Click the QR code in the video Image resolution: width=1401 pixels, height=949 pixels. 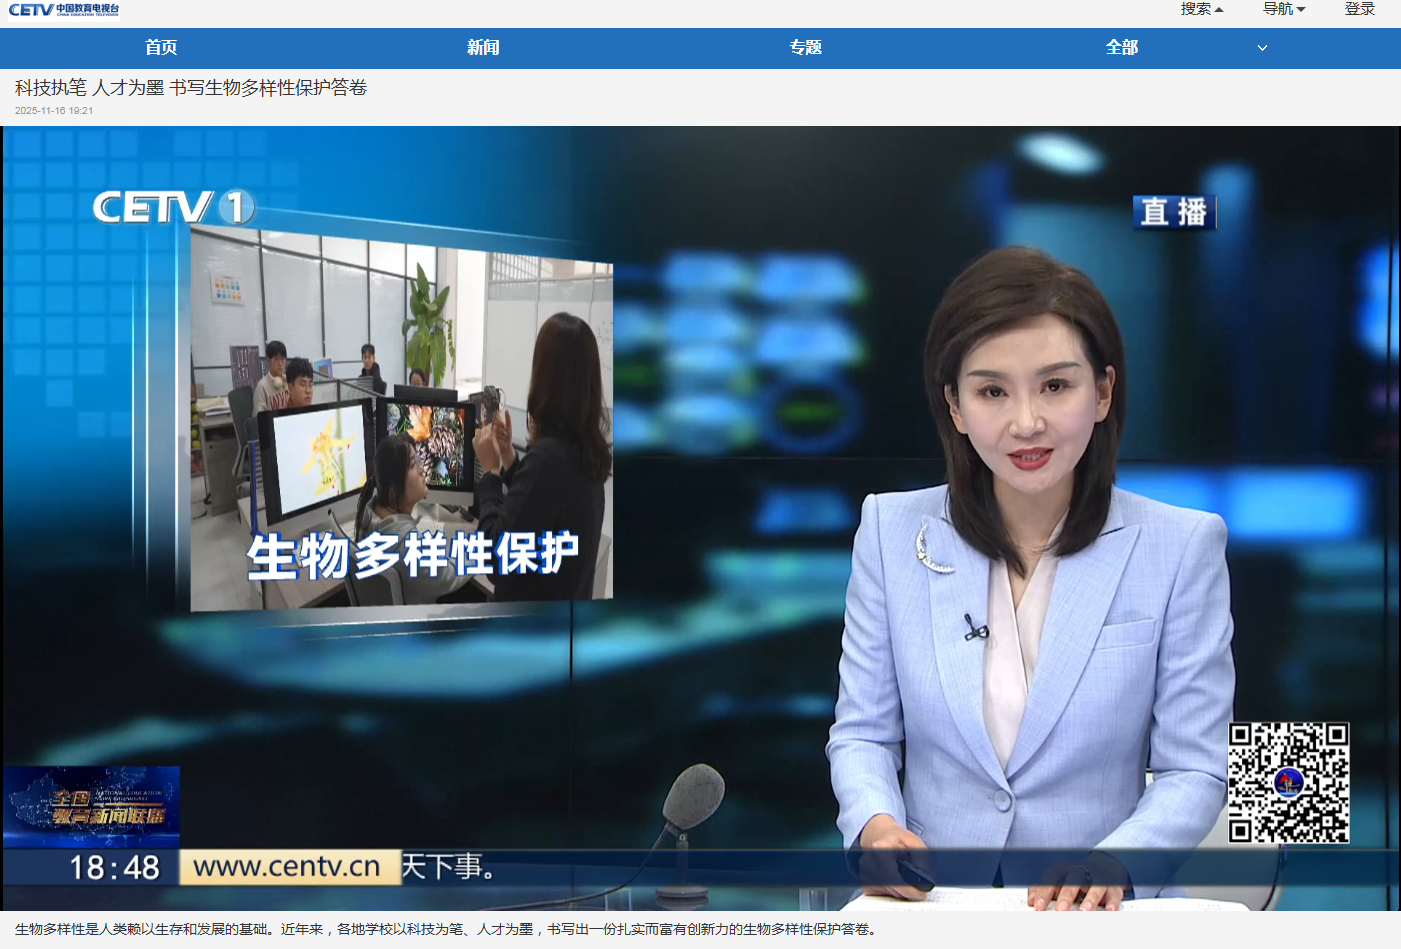1288,783
